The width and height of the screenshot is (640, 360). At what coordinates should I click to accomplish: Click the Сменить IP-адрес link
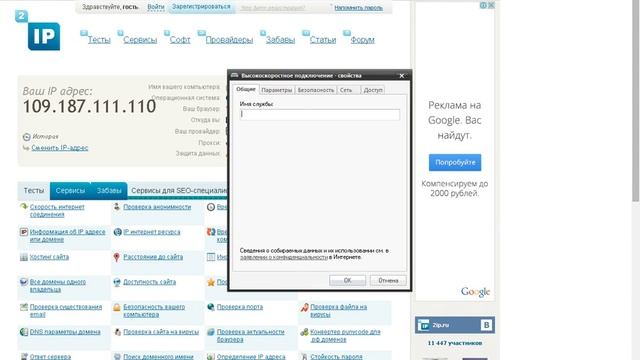tap(60, 148)
